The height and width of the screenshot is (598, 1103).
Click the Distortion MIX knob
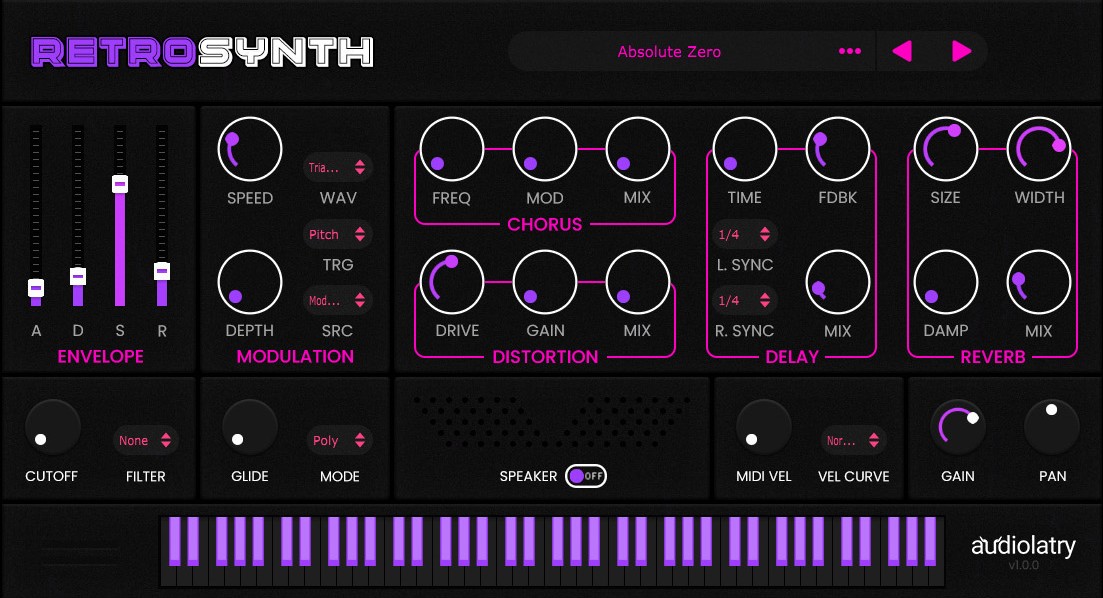(x=637, y=282)
